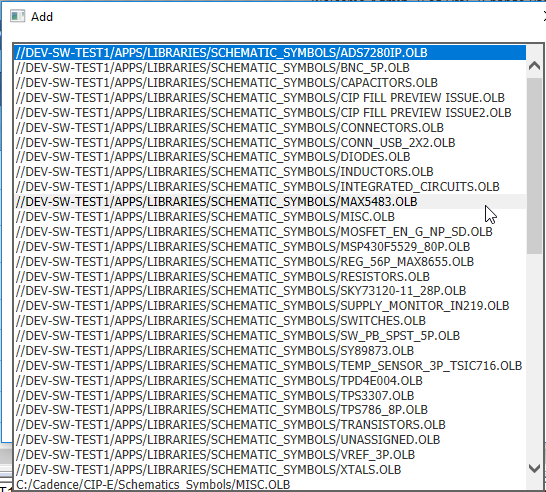Pick the TRANSISTORS.OLB library
Image resolution: width=546 pixels, height=492 pixels.
click(x=270, y=425)
